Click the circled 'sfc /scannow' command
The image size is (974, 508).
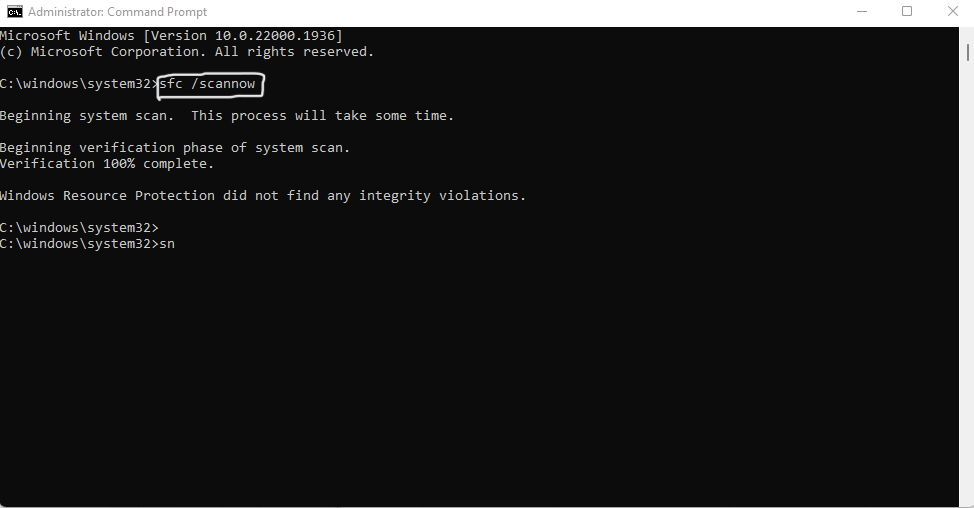207,84
